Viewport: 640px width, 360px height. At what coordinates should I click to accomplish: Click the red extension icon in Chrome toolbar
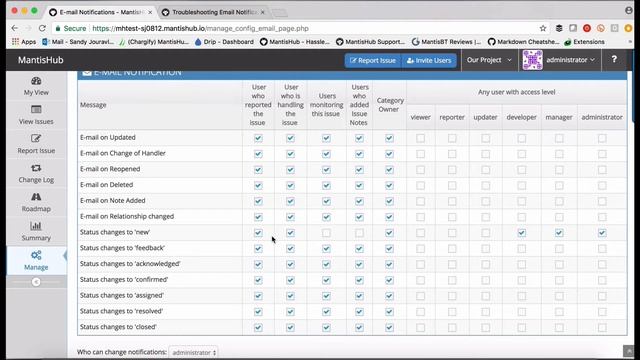click(x=587, y=28)
